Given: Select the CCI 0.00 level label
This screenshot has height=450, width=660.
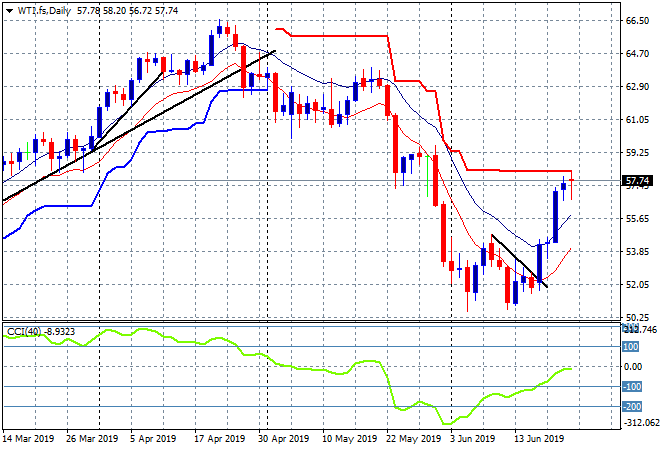Looking at the screenshot, I should pyautogui.click(x=633, y=367).
